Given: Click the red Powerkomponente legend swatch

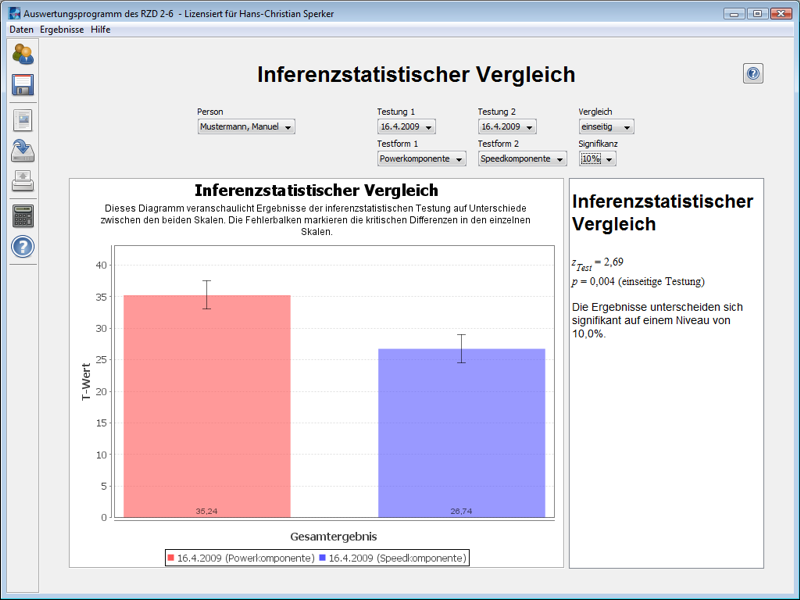Looking at the screenshot, I should pos(171,557).
